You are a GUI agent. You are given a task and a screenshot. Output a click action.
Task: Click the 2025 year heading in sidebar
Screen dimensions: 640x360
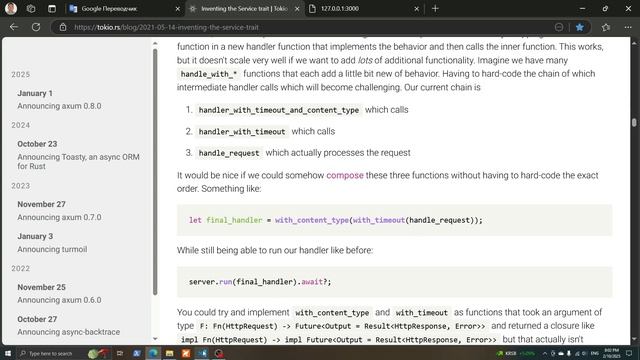tap(20, 74)
